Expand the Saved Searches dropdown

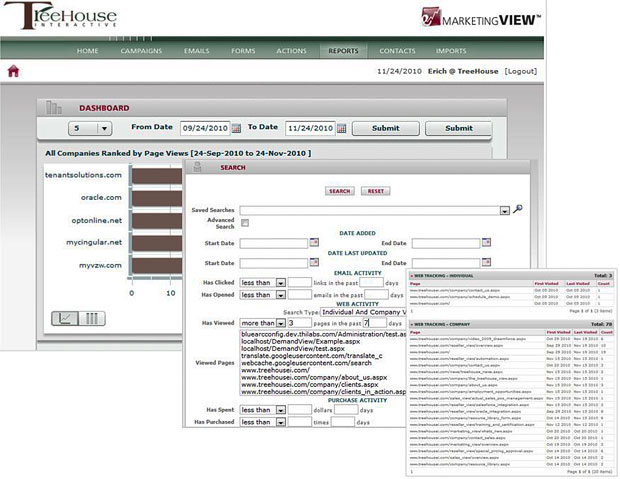[x=504, y=211]
